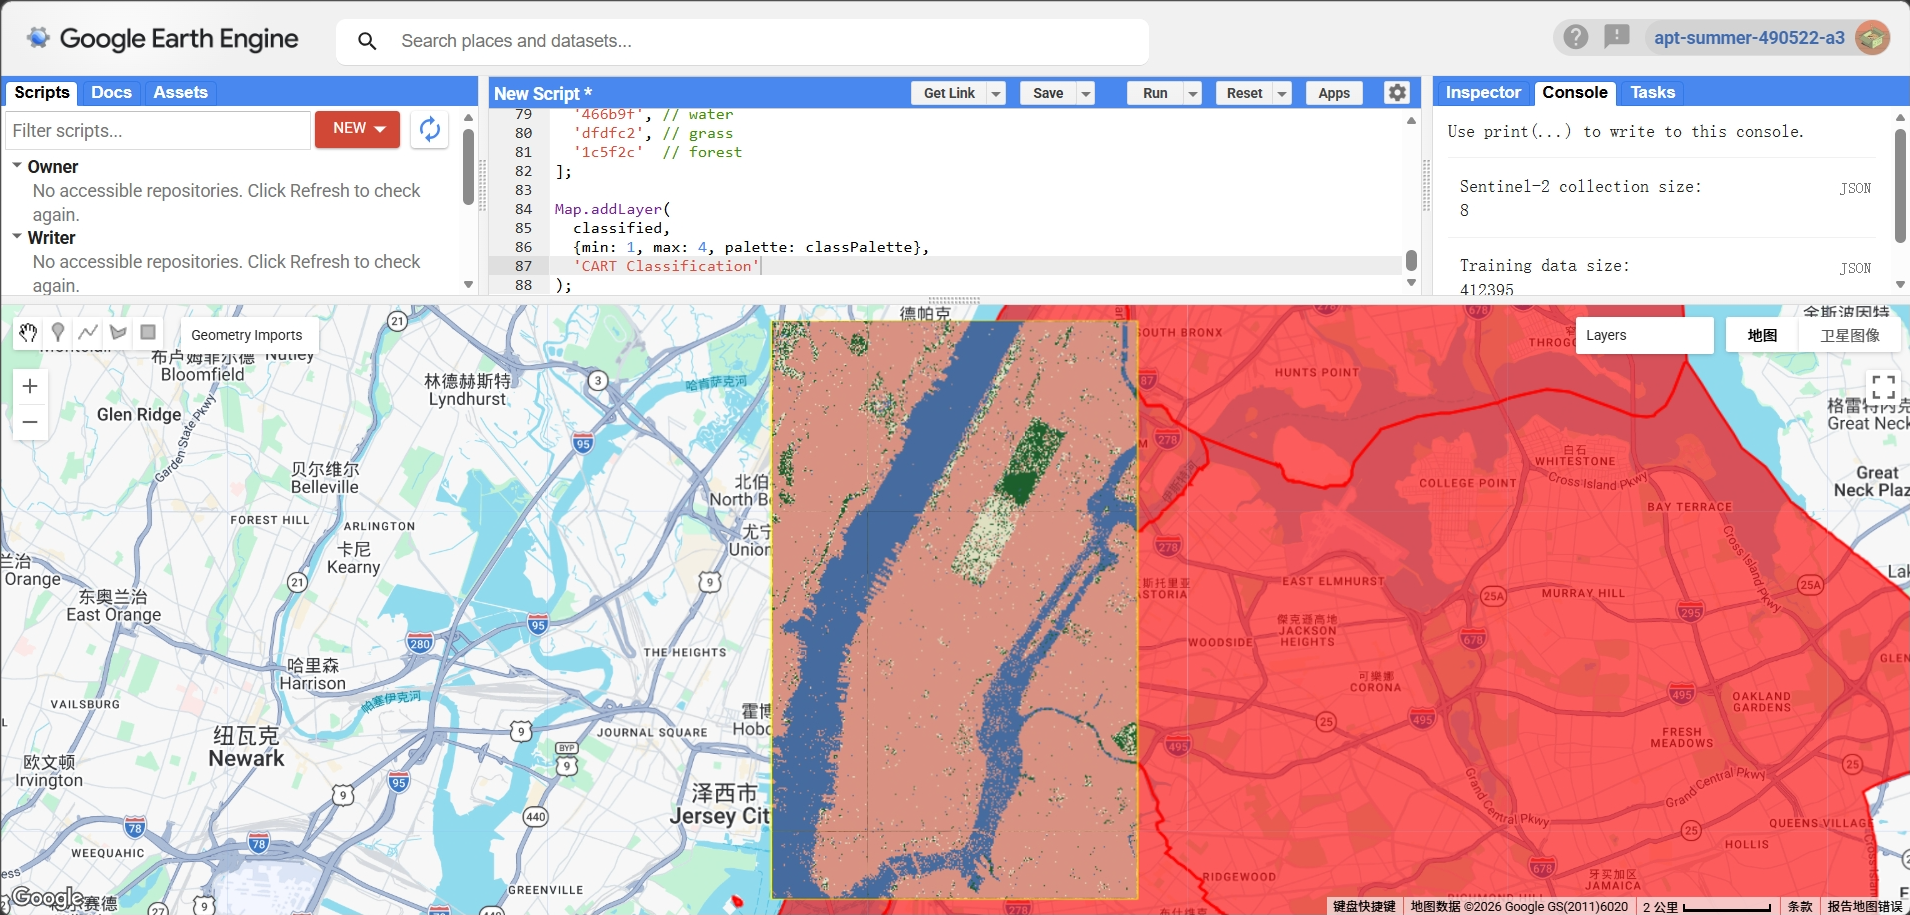
Task: Open the send feedback icon
Action: (x=1616, y=37)
